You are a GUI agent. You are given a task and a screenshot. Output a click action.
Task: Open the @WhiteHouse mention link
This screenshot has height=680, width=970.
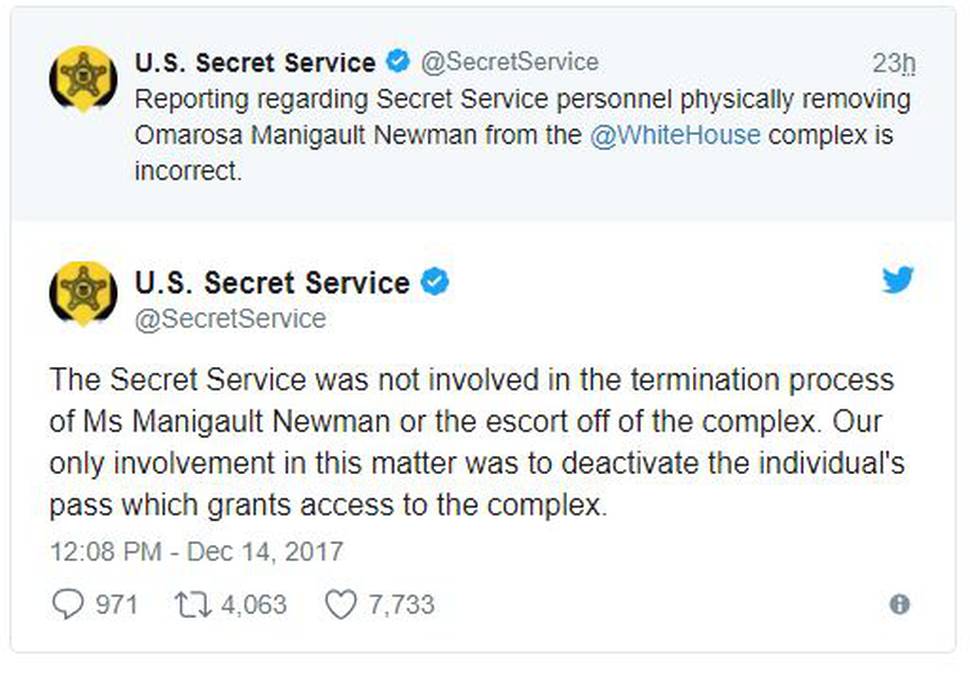point(675,135)
